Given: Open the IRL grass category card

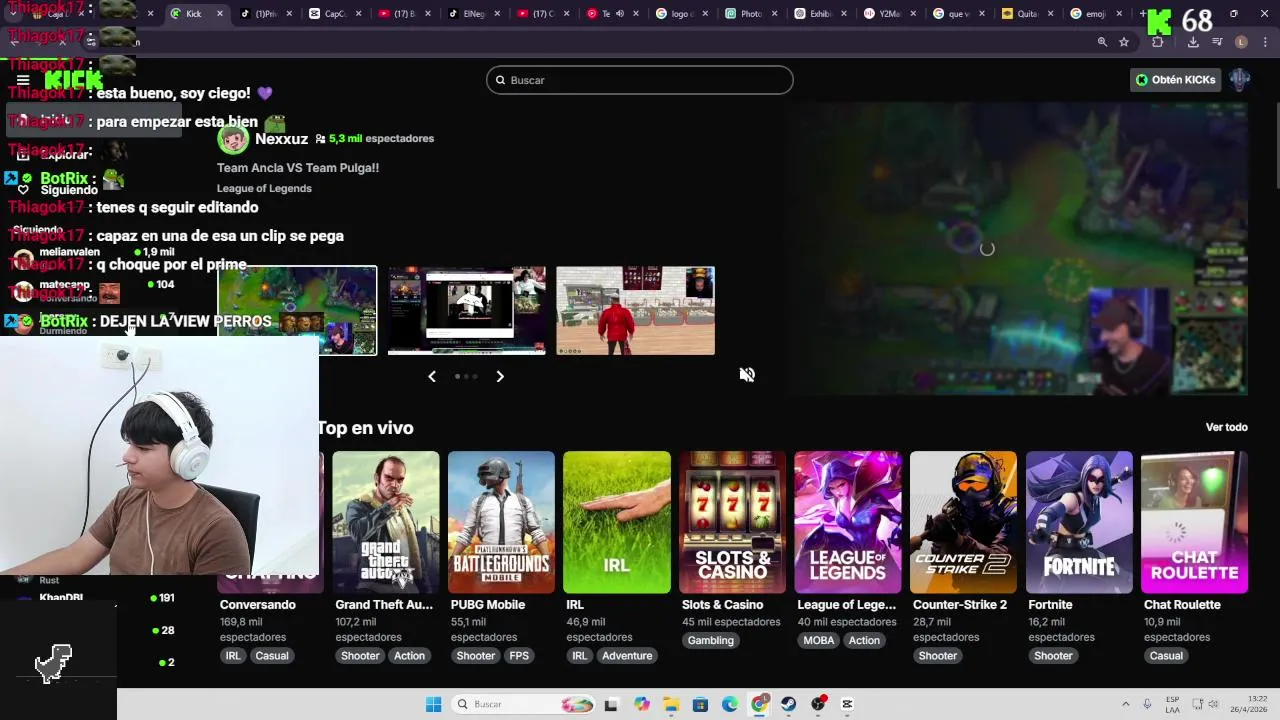Looking at the screenshot, I should point(617,522).
